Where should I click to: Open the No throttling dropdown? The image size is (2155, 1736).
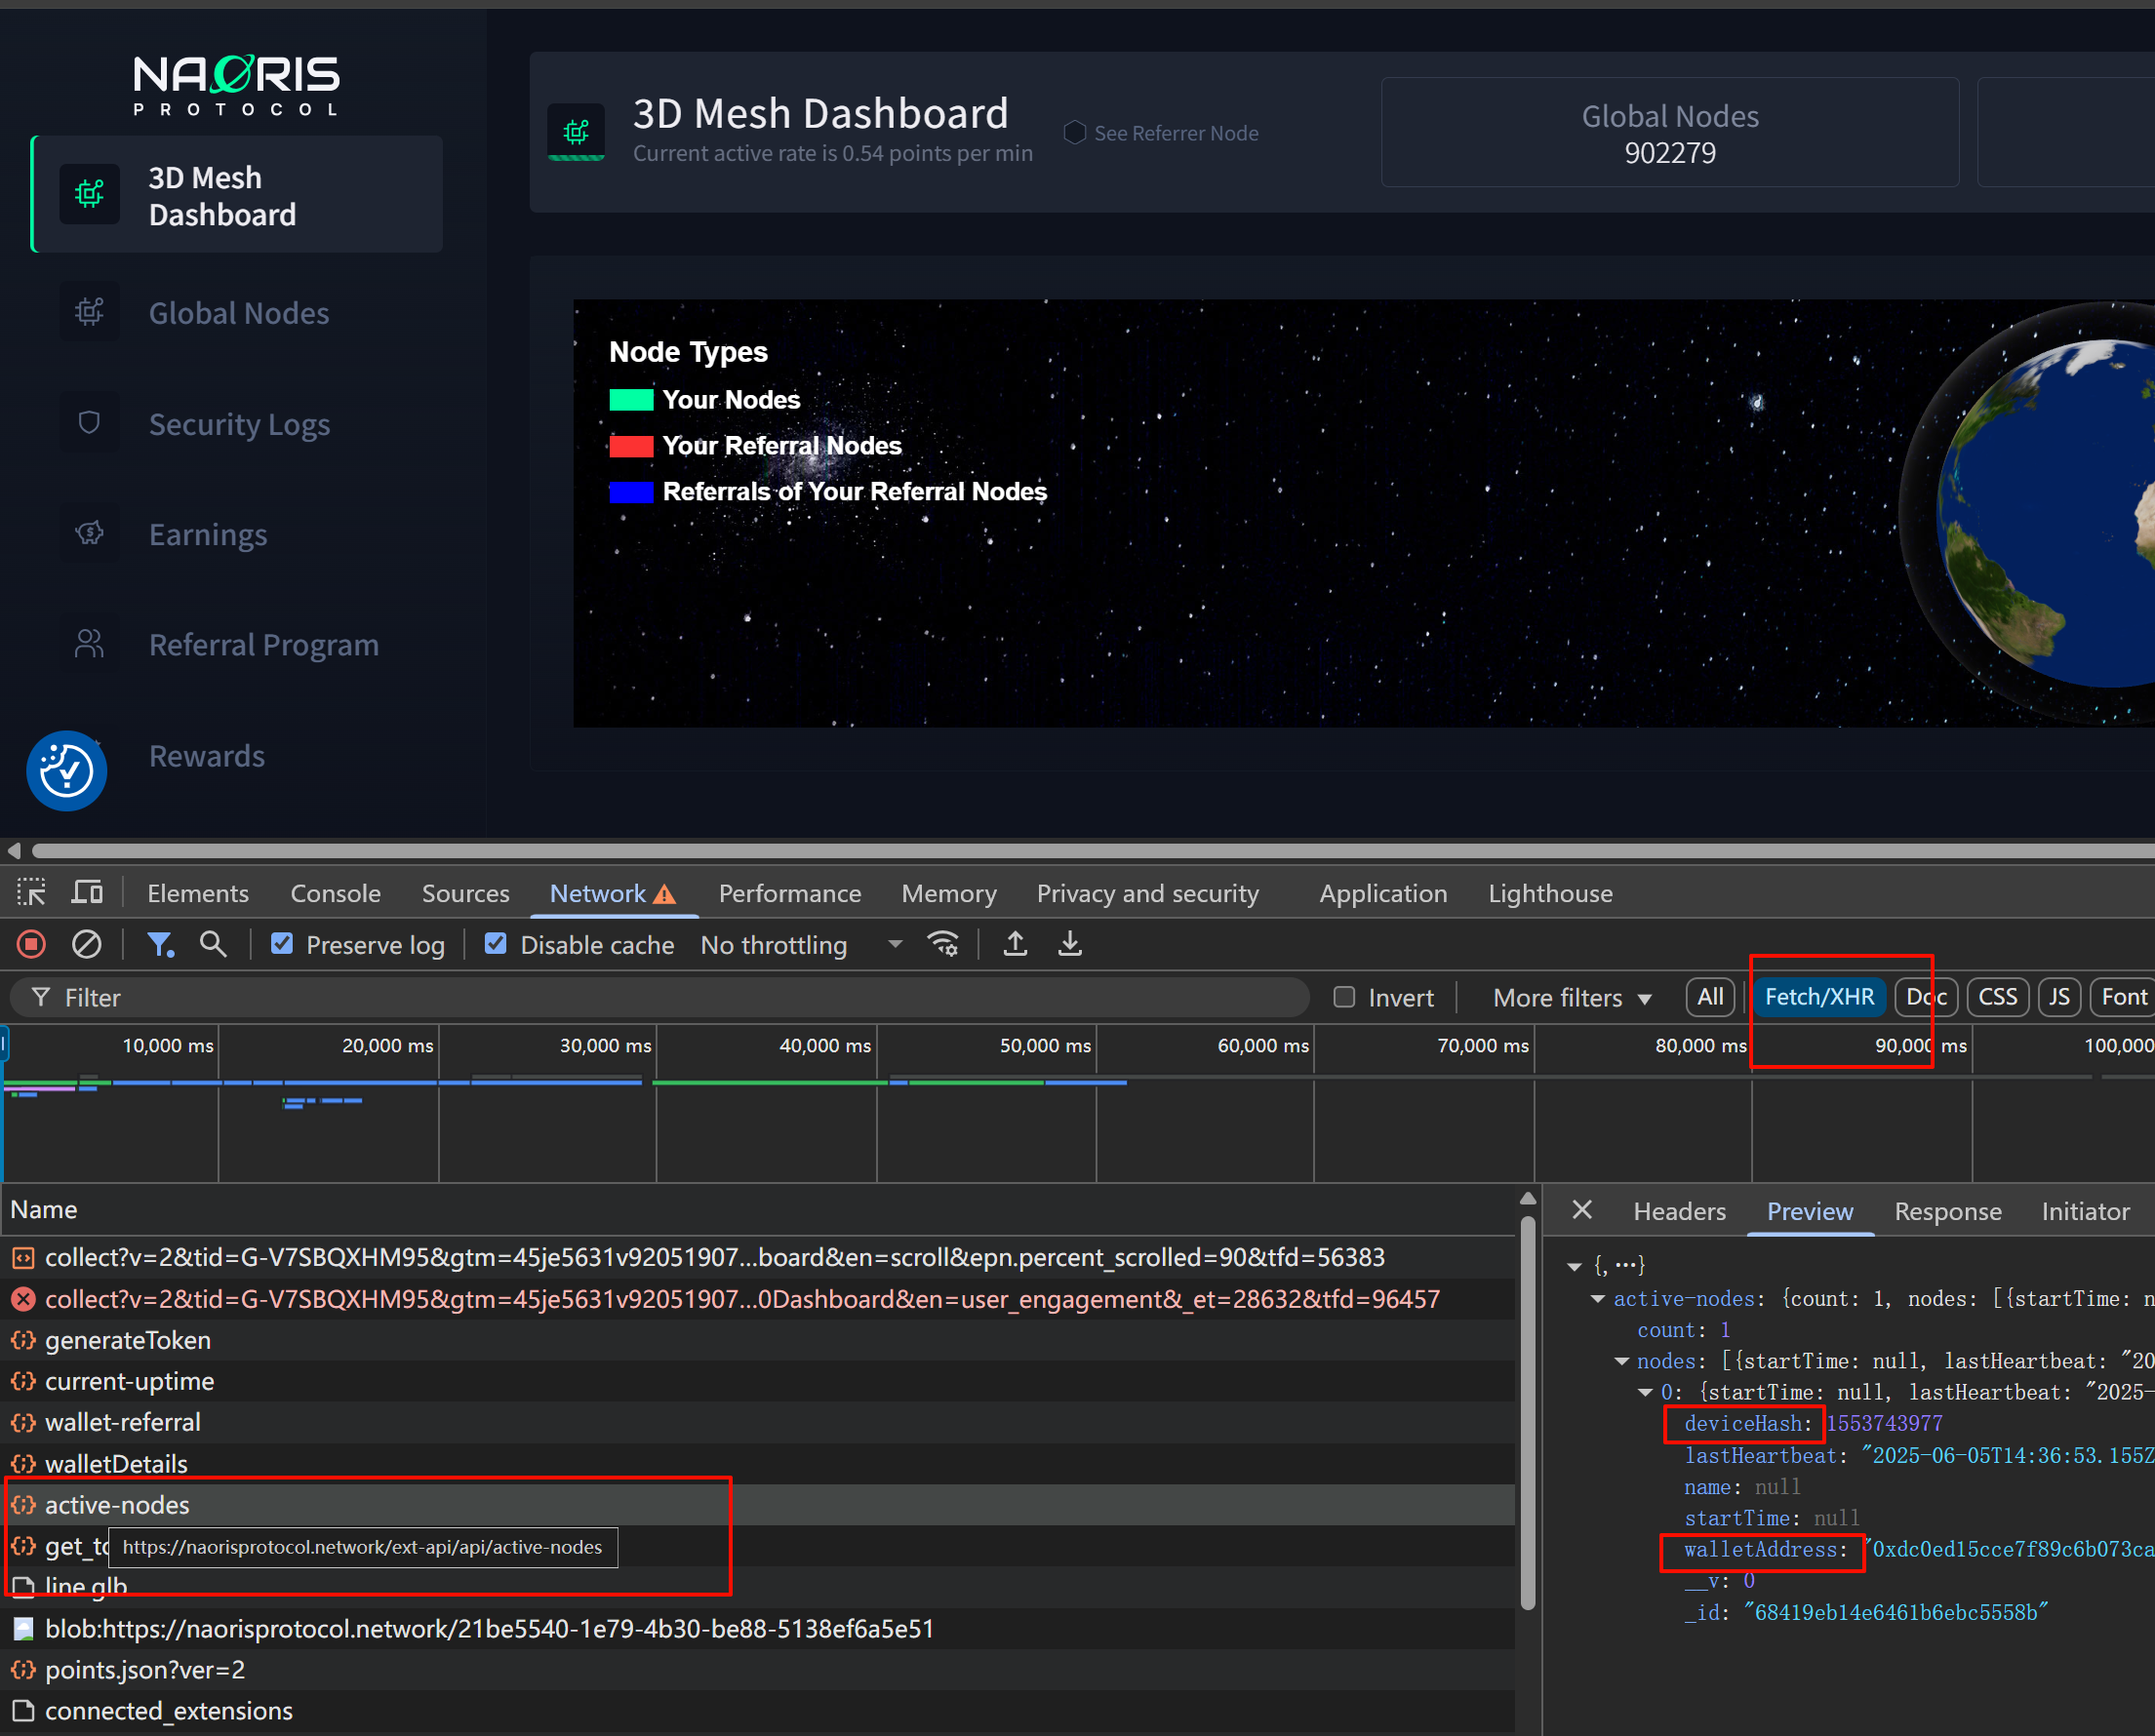(x=802, y=945)
